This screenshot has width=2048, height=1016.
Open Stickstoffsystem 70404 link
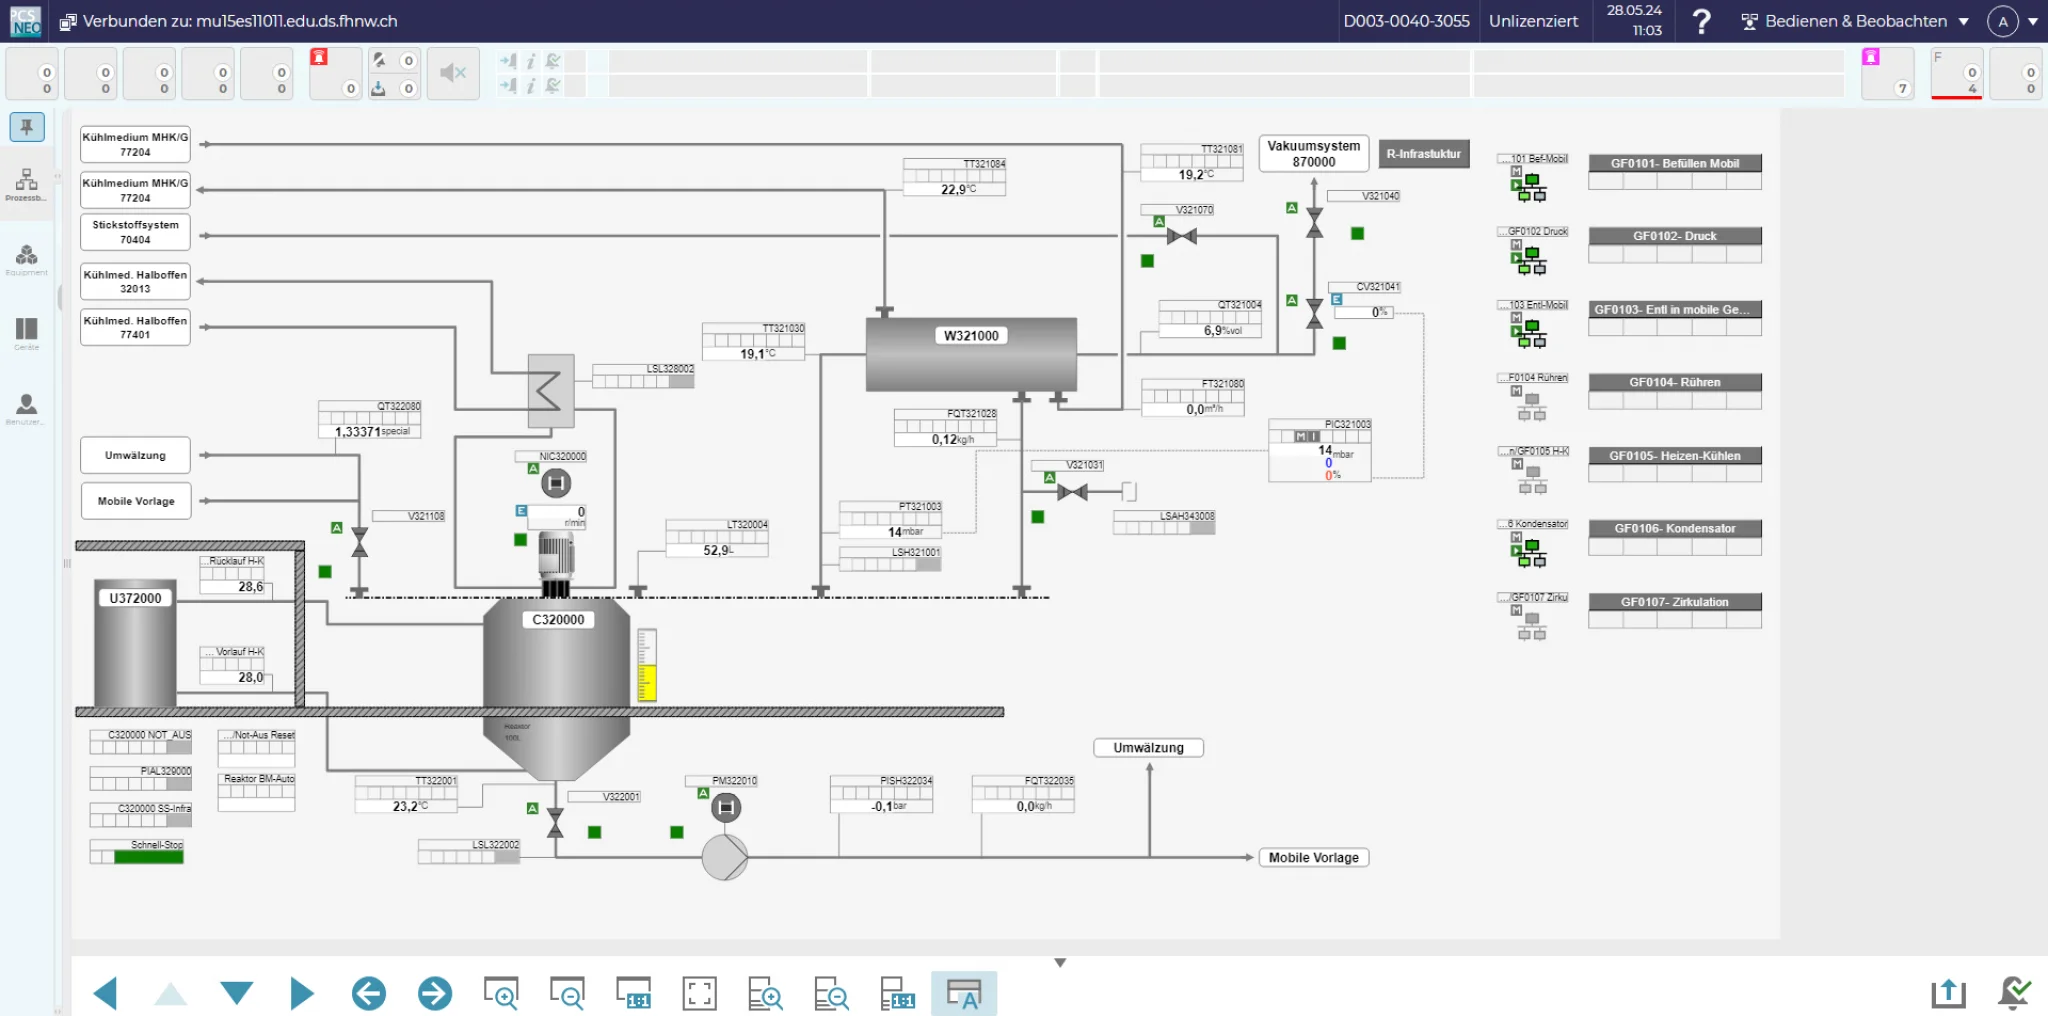pos(136,232)
